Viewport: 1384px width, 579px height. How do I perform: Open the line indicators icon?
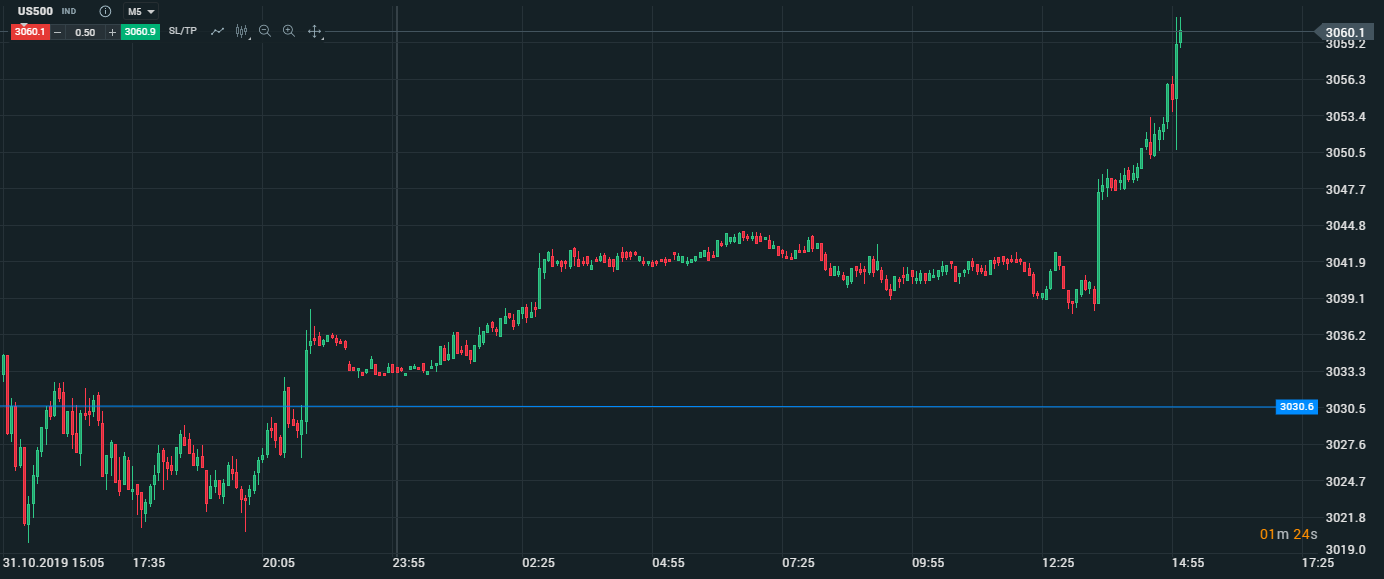pyautogui.click(x=217, y=31)
